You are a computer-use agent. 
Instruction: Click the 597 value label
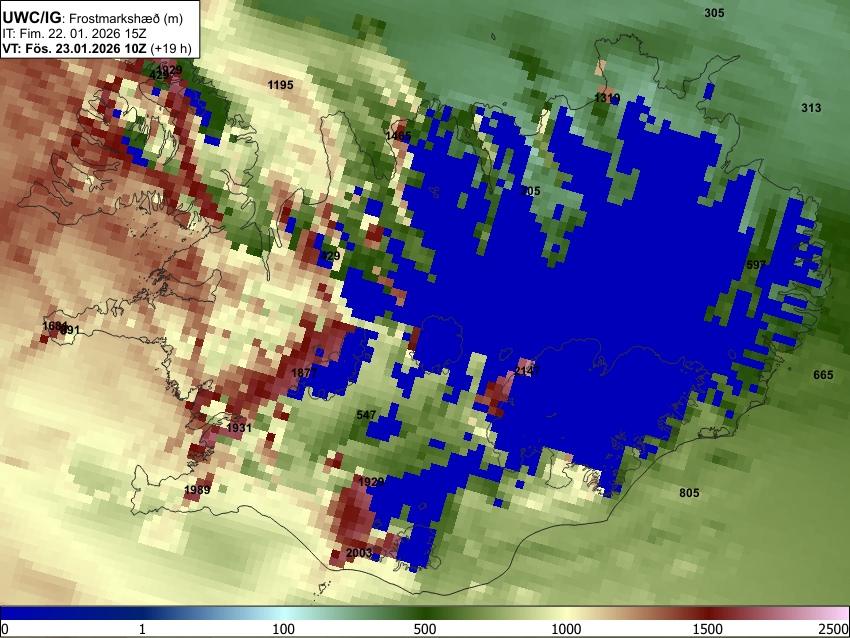point(756,265)
